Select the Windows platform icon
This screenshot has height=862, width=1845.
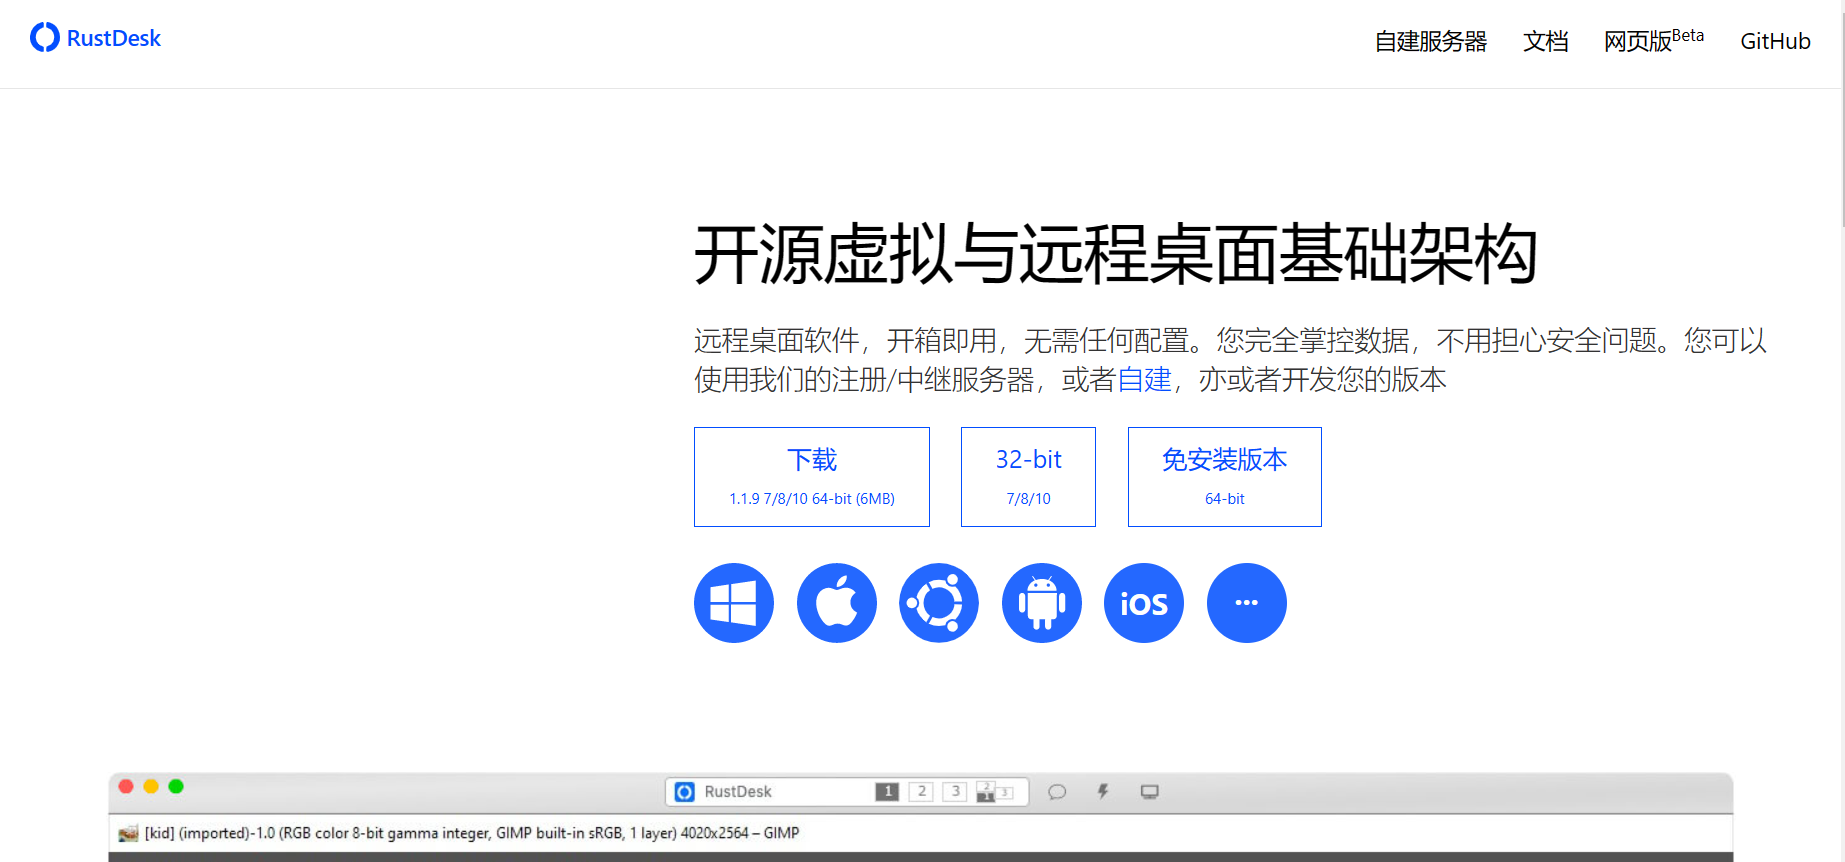(x=734, y=603)
